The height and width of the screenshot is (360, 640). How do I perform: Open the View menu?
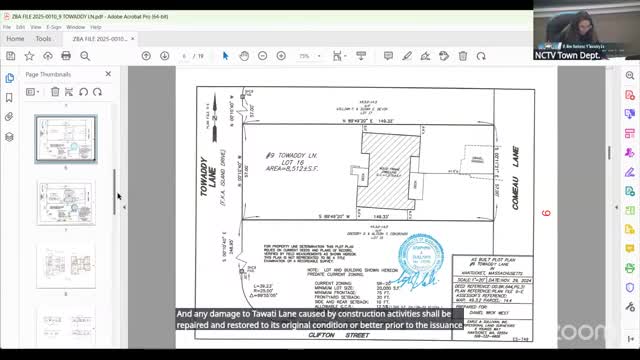36,27
